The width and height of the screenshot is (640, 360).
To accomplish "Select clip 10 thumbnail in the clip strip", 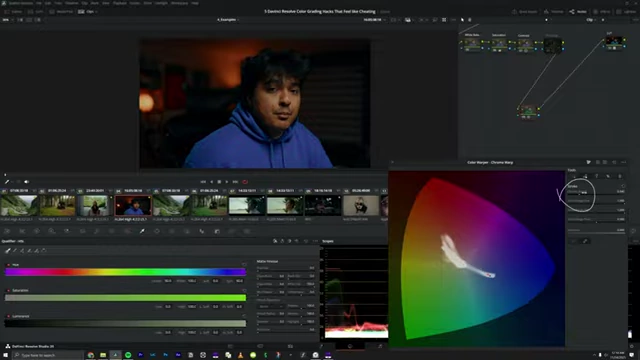I will click(361, 205).
